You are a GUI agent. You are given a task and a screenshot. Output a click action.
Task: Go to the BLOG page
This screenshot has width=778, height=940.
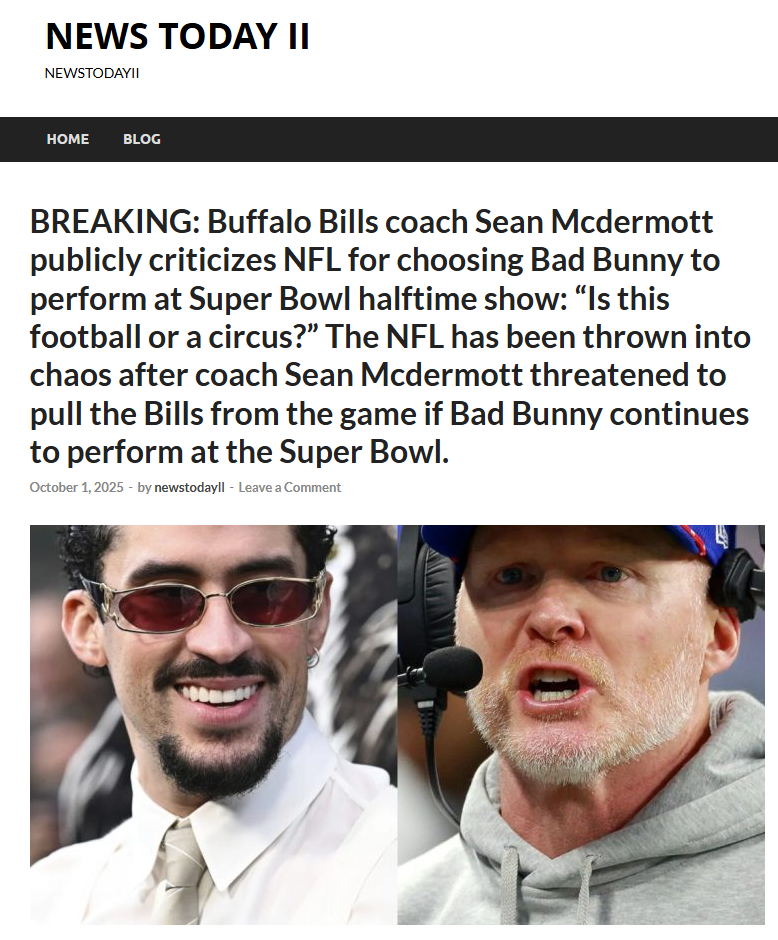[x=142, y=139]
